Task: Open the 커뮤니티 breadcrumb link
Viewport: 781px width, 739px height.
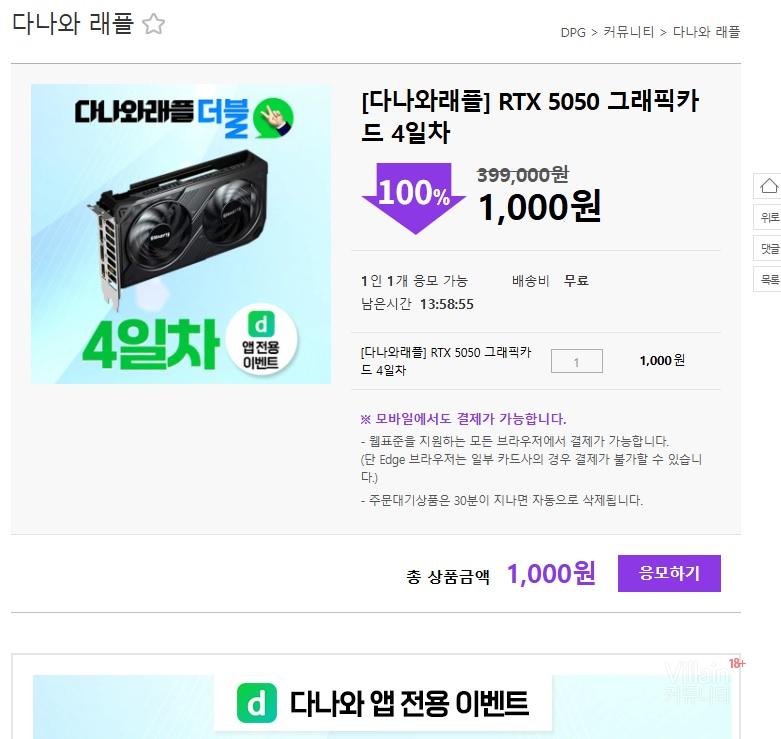Action: click(x=628, y=32)
